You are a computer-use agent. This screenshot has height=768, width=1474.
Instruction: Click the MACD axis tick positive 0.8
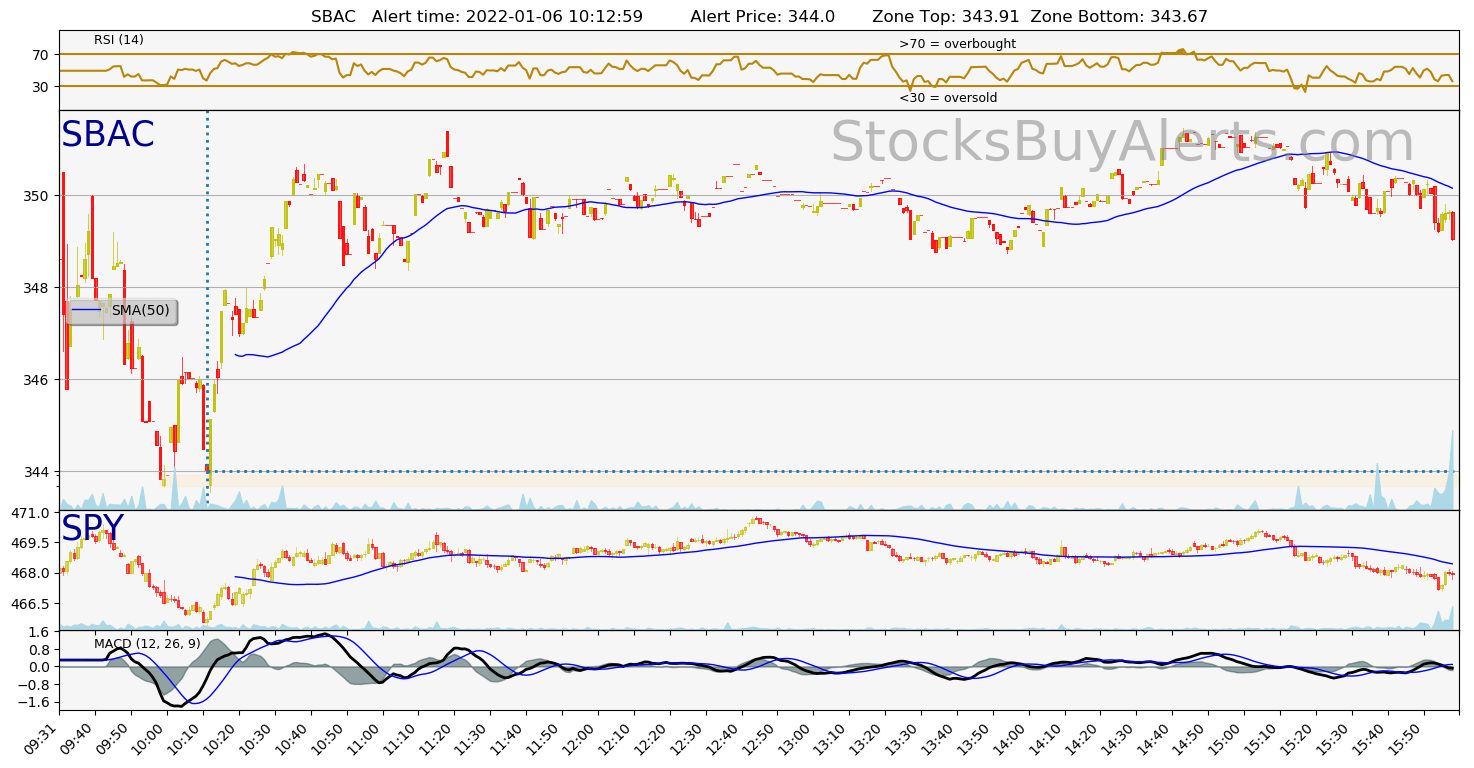point(40,650)
